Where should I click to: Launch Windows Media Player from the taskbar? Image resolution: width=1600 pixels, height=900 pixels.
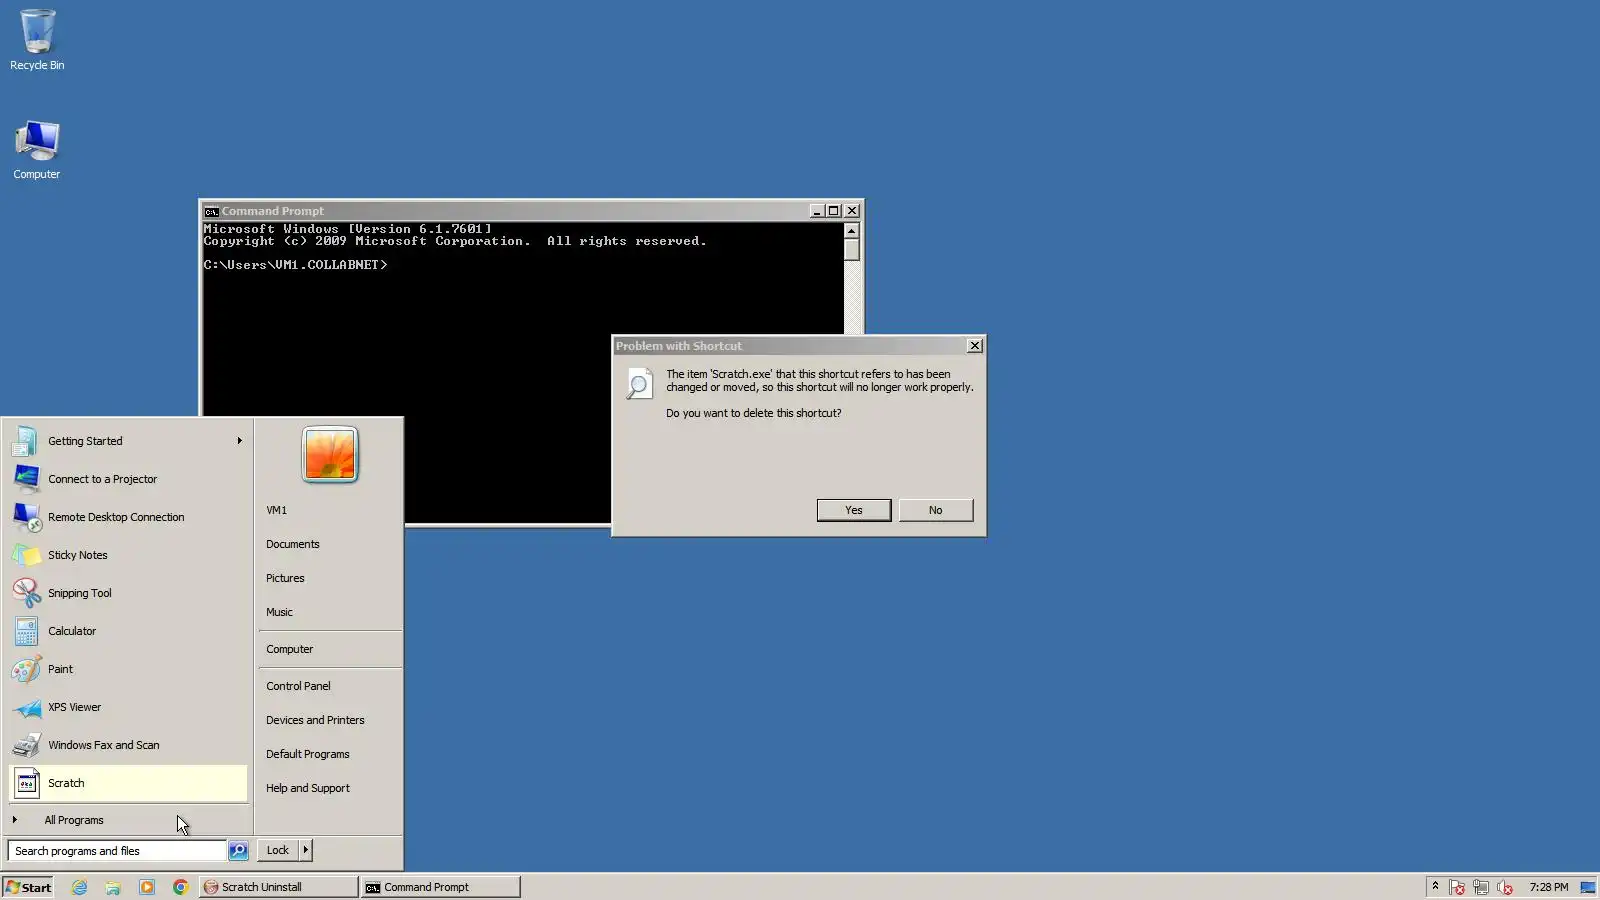click(147, 887)
